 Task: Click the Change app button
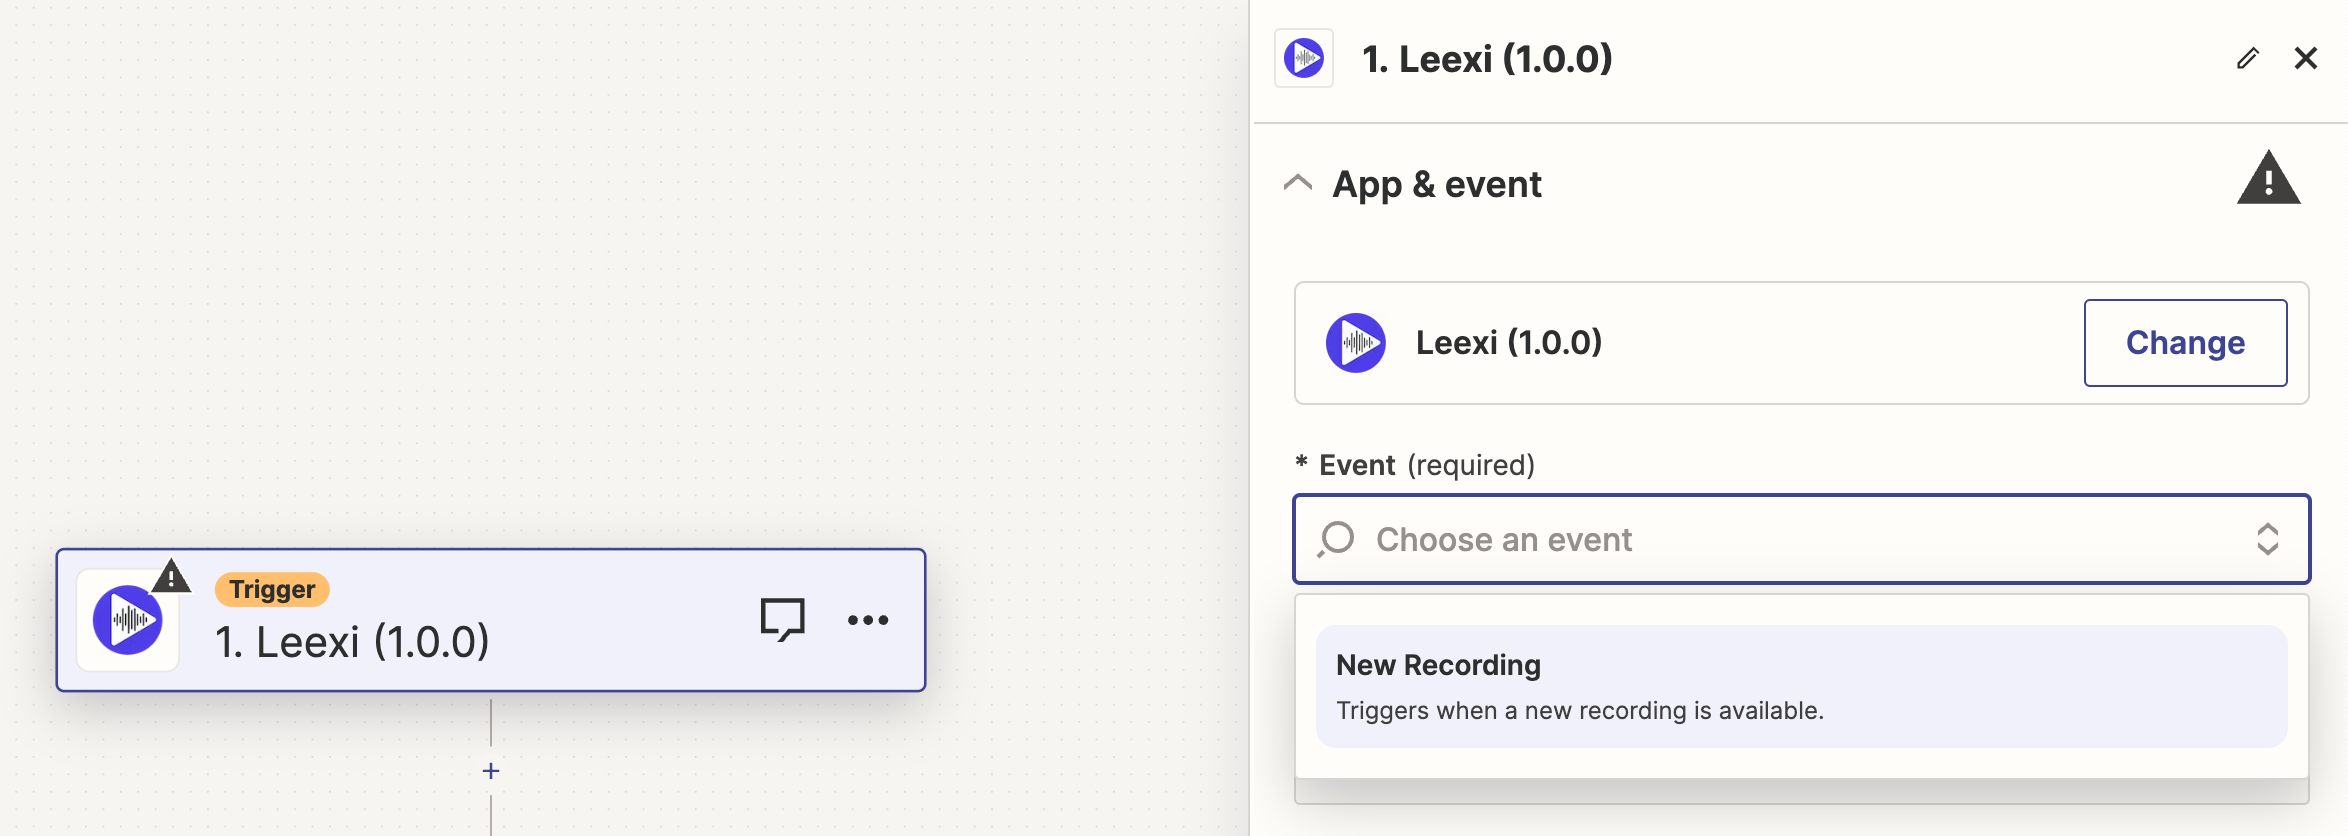pyautogui.click(x=2185, y=343)
